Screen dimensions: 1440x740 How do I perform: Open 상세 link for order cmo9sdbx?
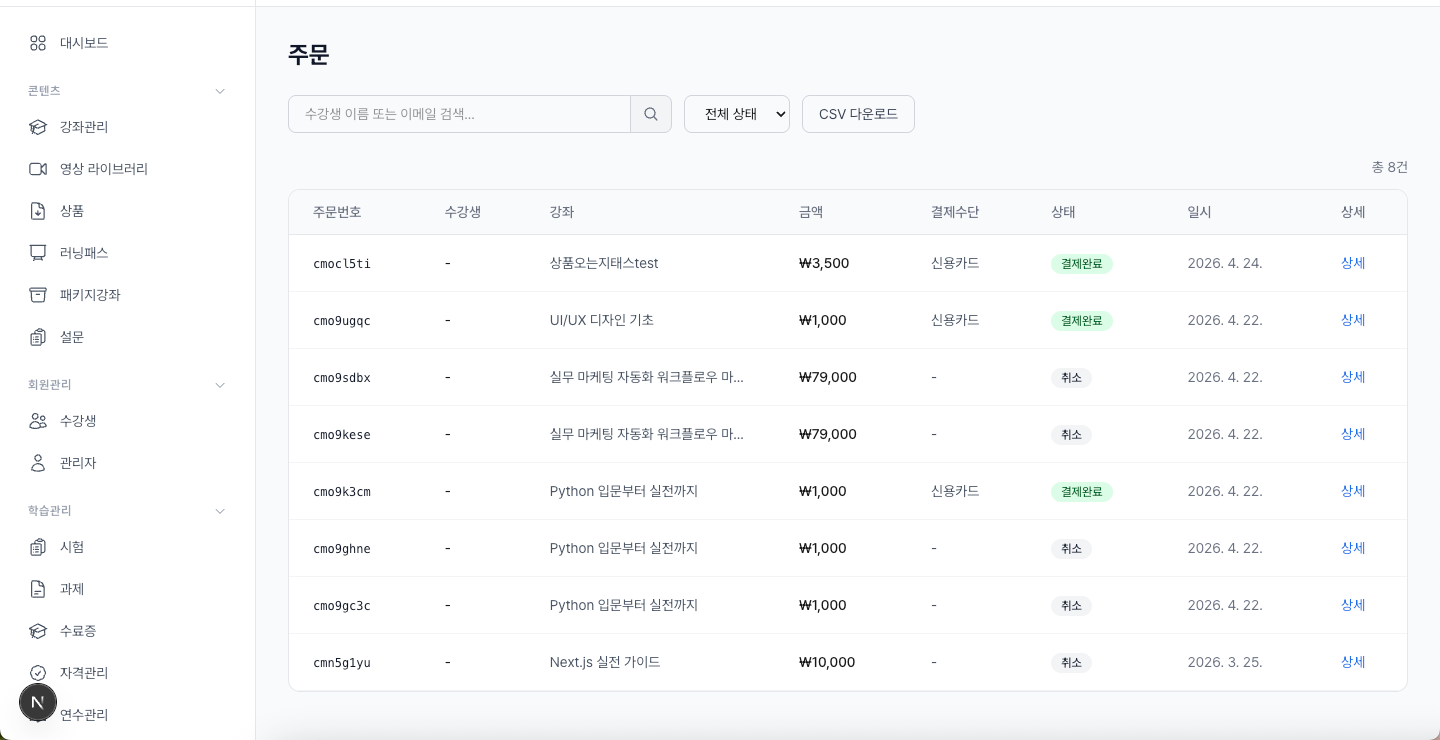[x=1353, y=377]
